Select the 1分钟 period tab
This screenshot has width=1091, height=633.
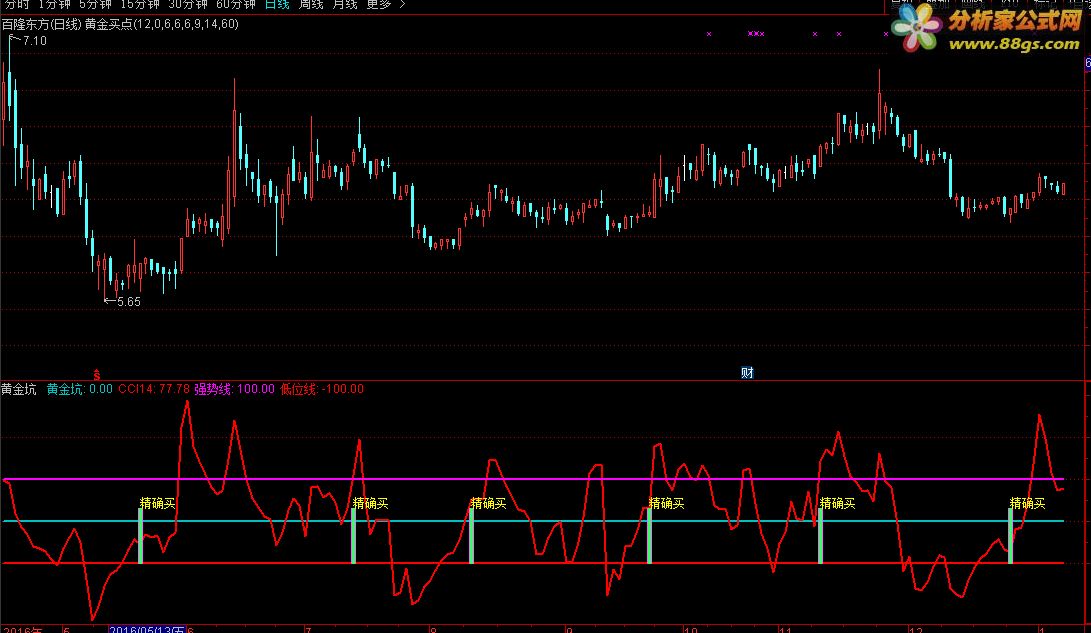54,4
